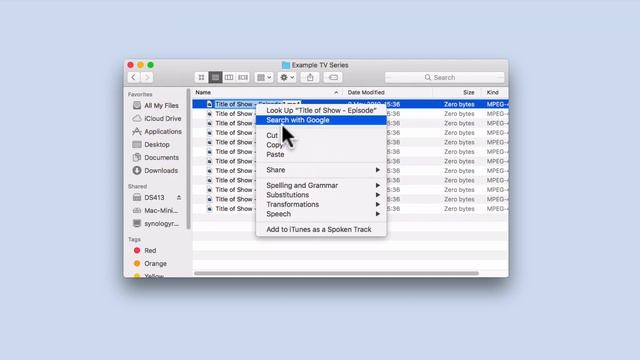Image resolution: width=640 pixels, height=360 pixels.
Task: Select DS413 shared server
Action: point(149,198)
